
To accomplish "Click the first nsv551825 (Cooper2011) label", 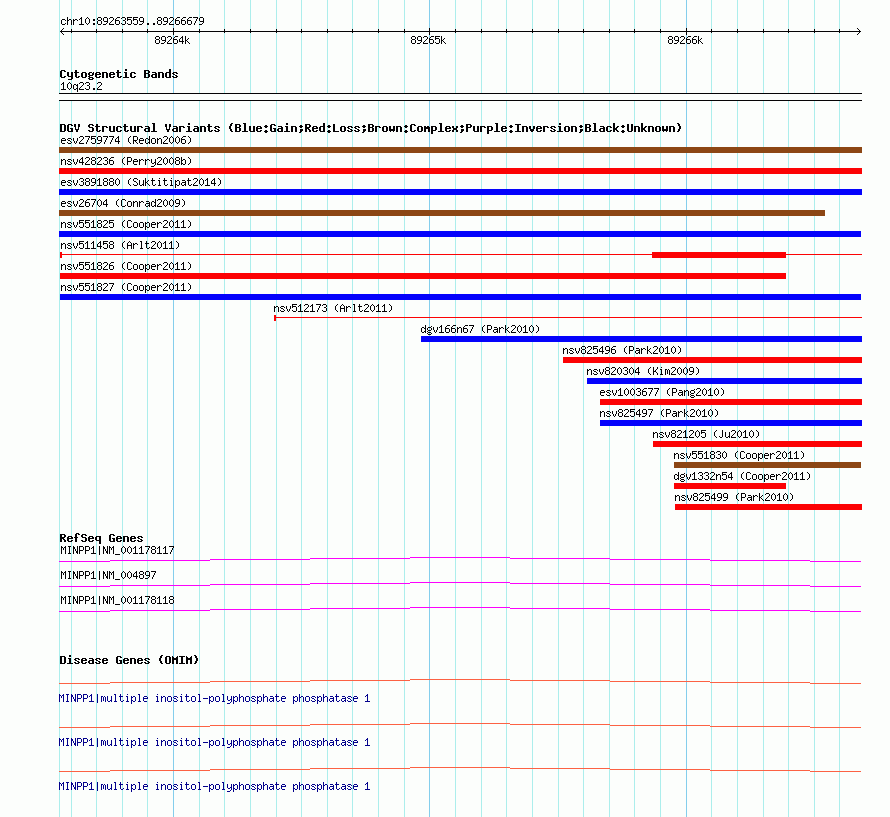I will pos(126,224).
